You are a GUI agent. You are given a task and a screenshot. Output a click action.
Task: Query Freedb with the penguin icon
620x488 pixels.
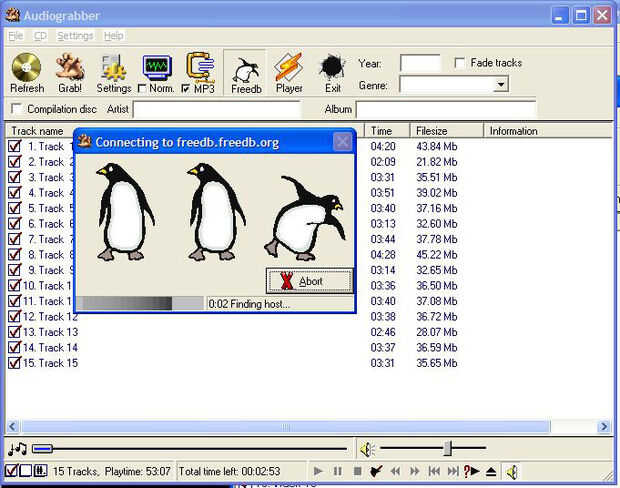point(246,70)
